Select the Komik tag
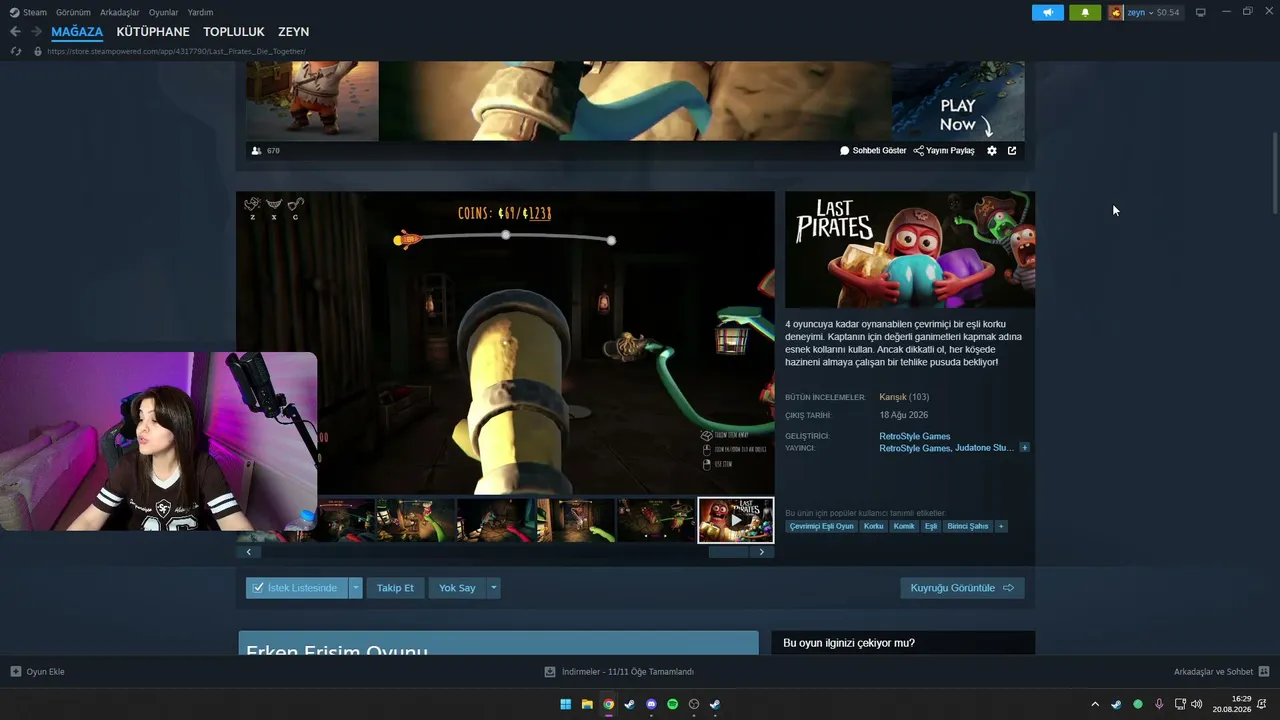The image size is (1280, 720). tap(904, 526)
